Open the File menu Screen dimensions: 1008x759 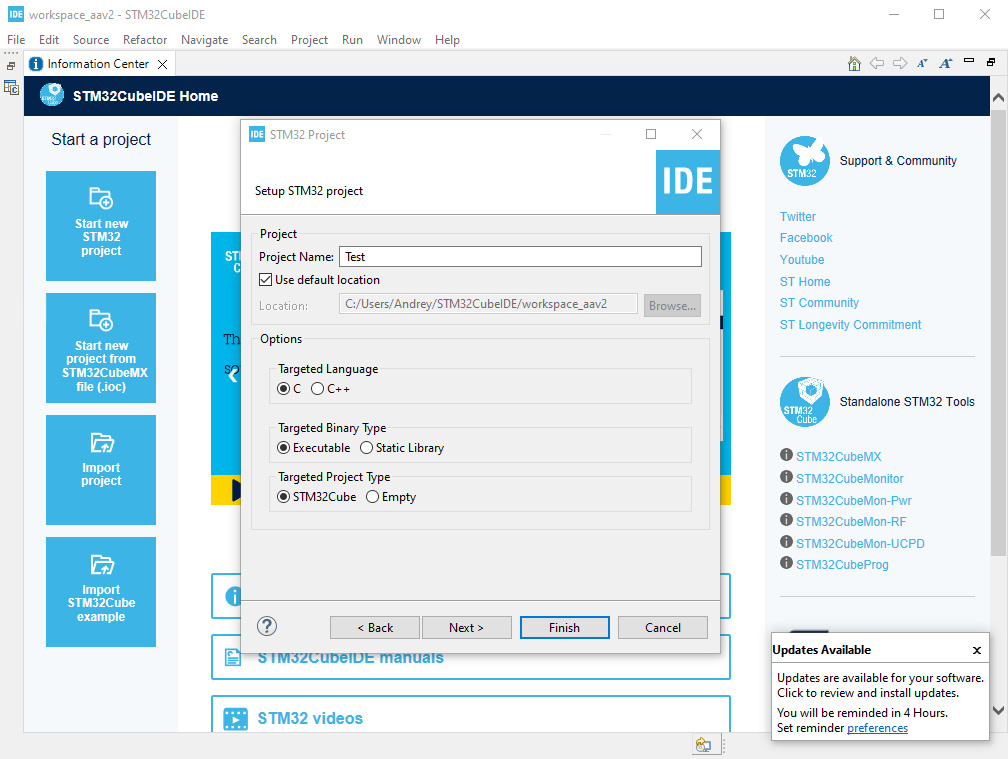[16, 40]
